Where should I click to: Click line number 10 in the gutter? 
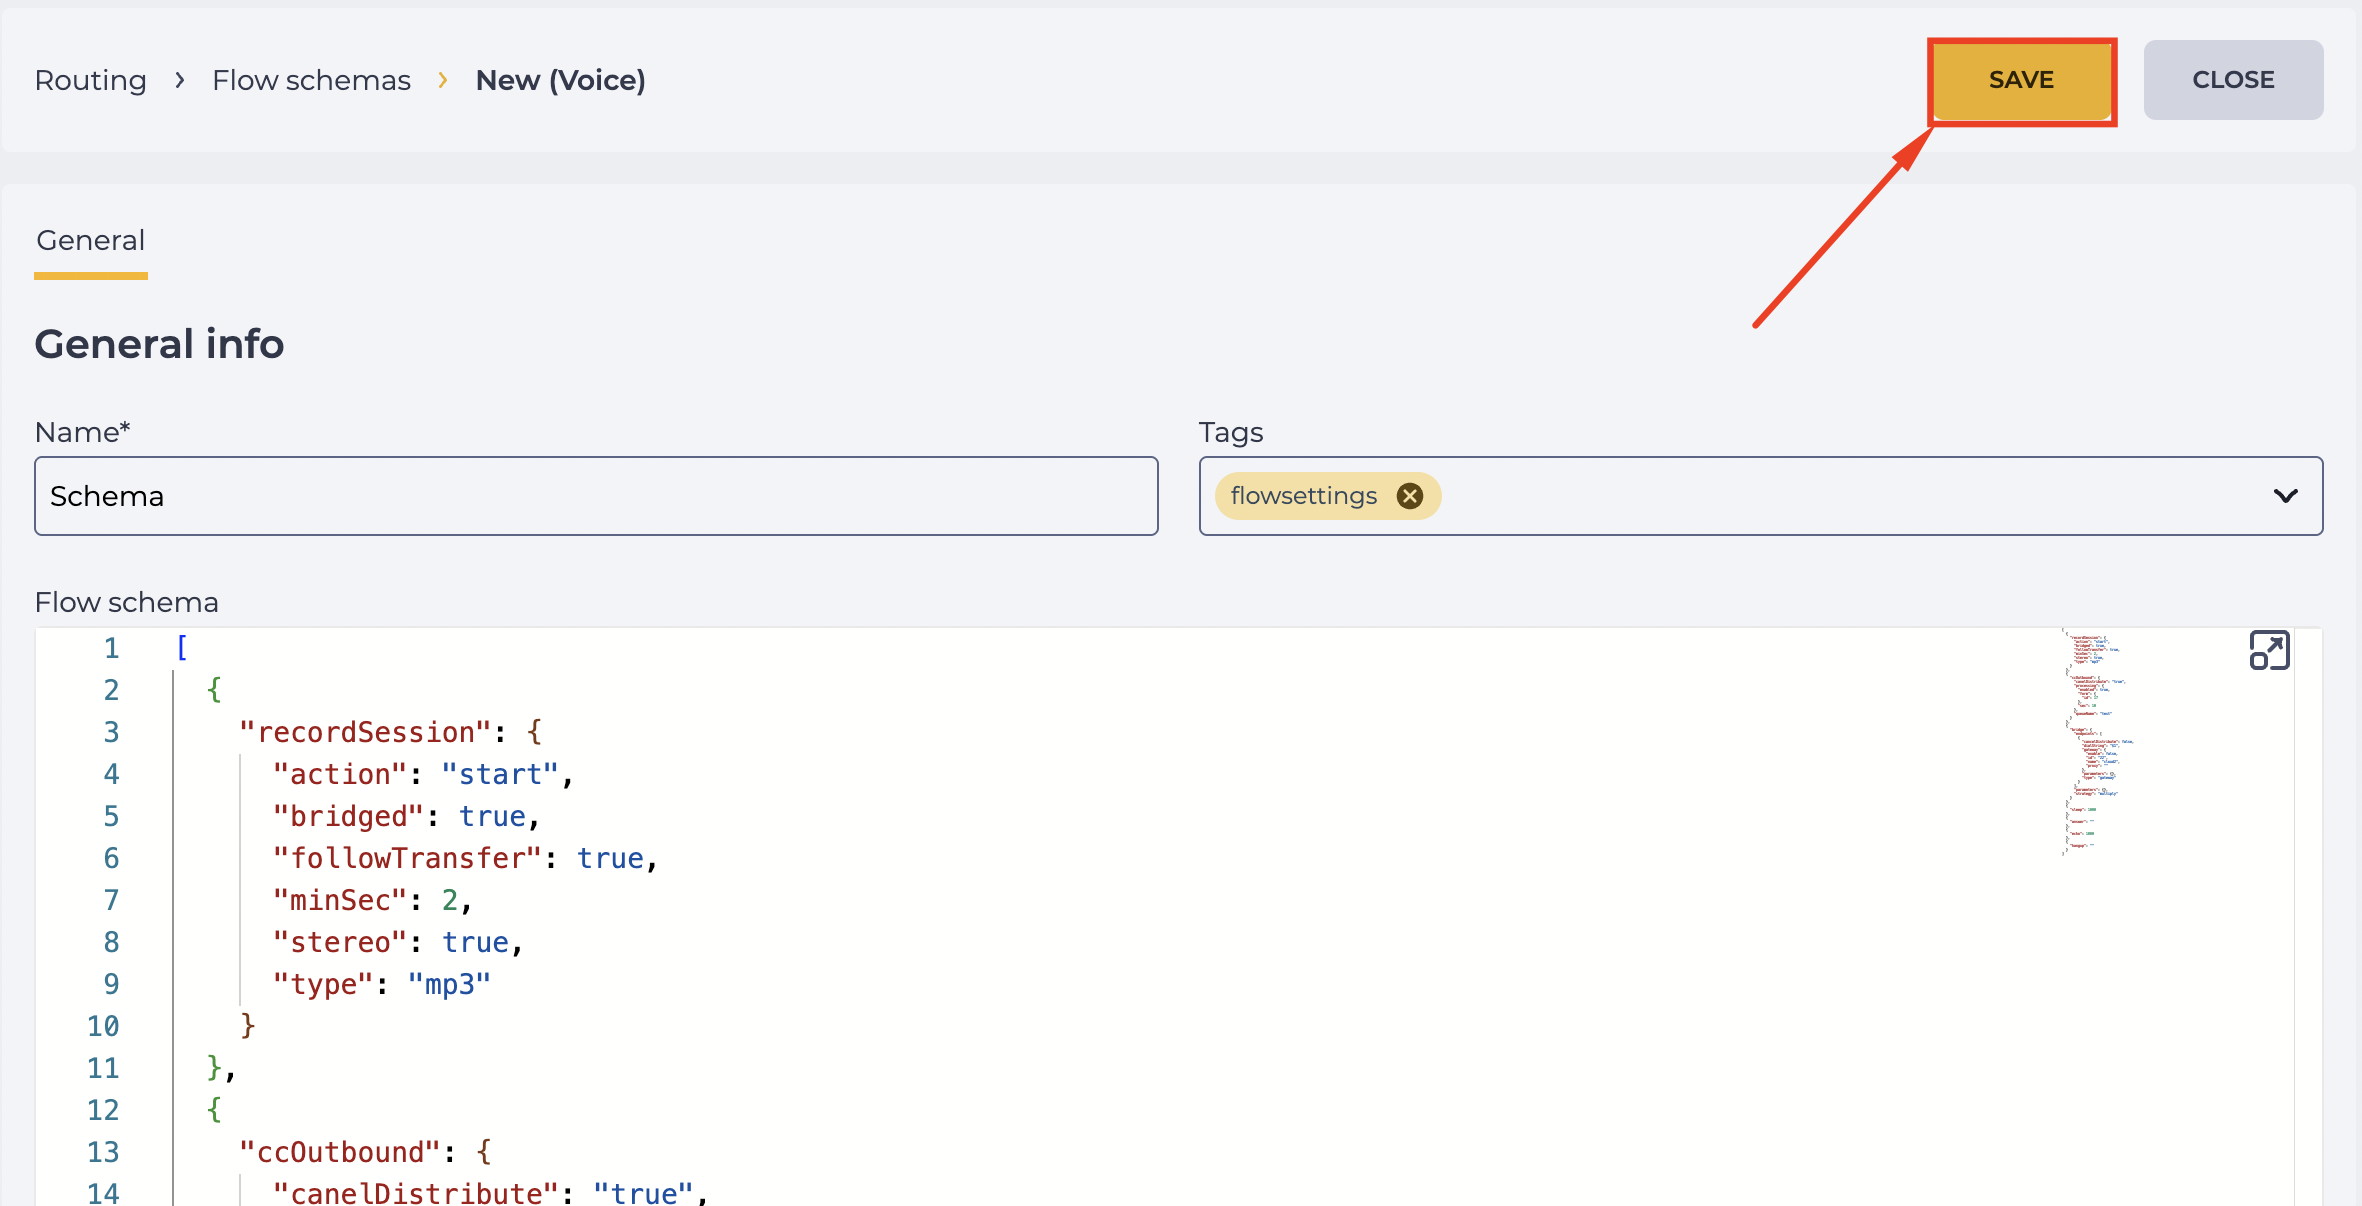pos(103,1026)
